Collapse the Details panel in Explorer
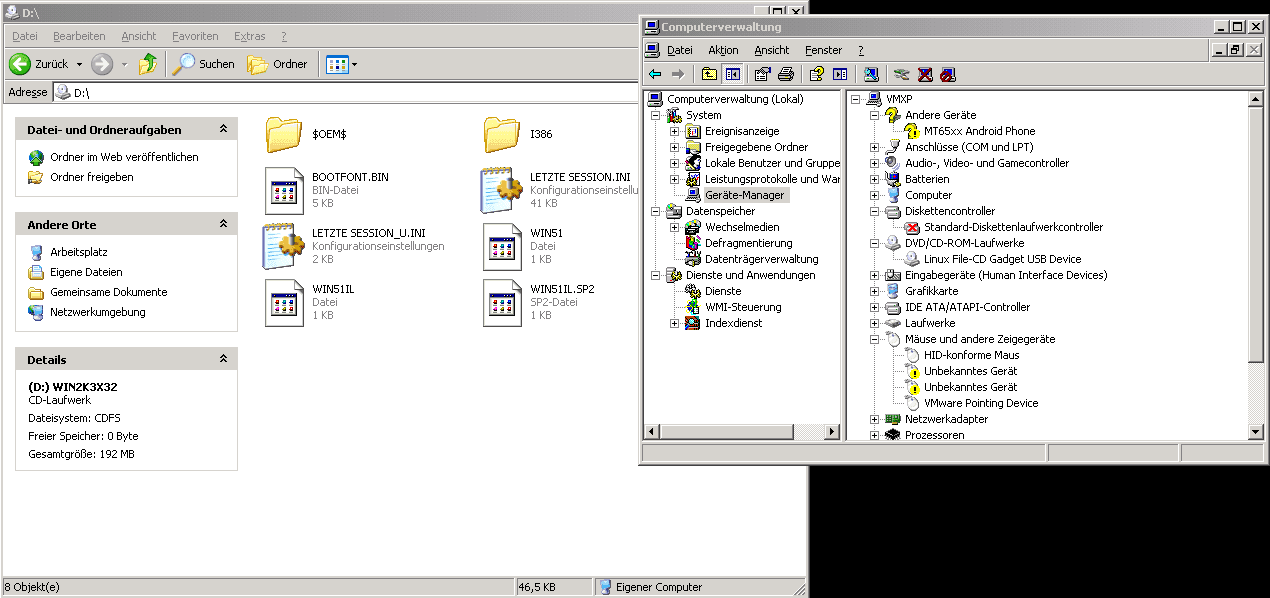 pyautogui.click(x=224, y=359)
